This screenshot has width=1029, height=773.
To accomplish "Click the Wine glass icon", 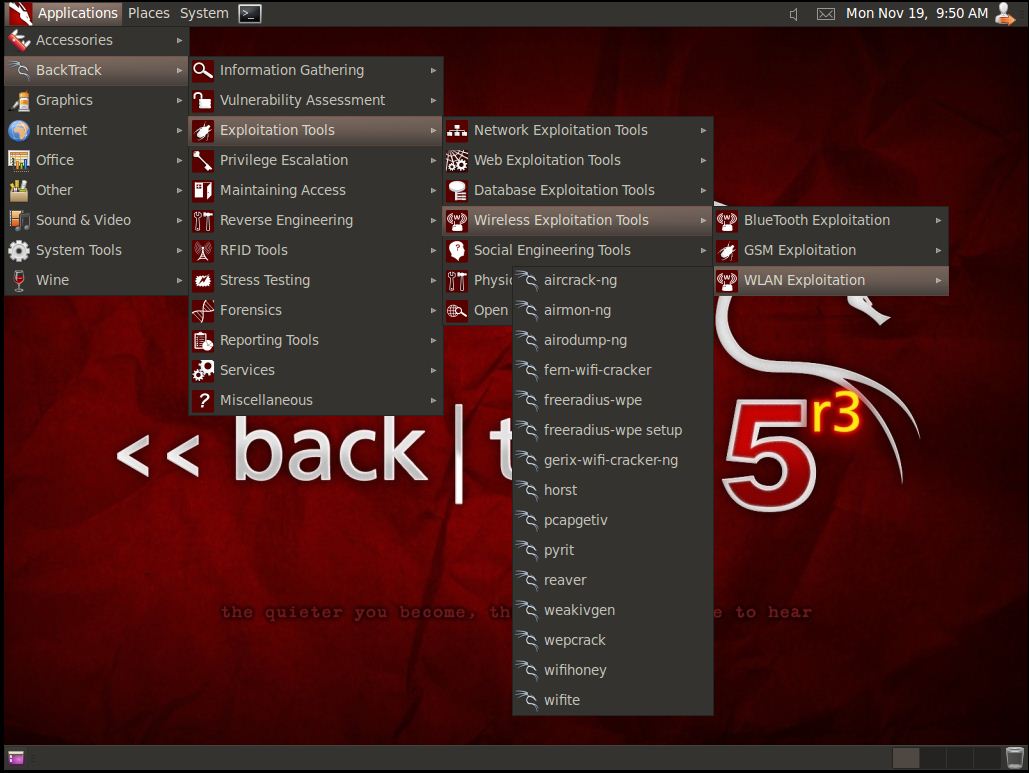I will coord(19,280).
